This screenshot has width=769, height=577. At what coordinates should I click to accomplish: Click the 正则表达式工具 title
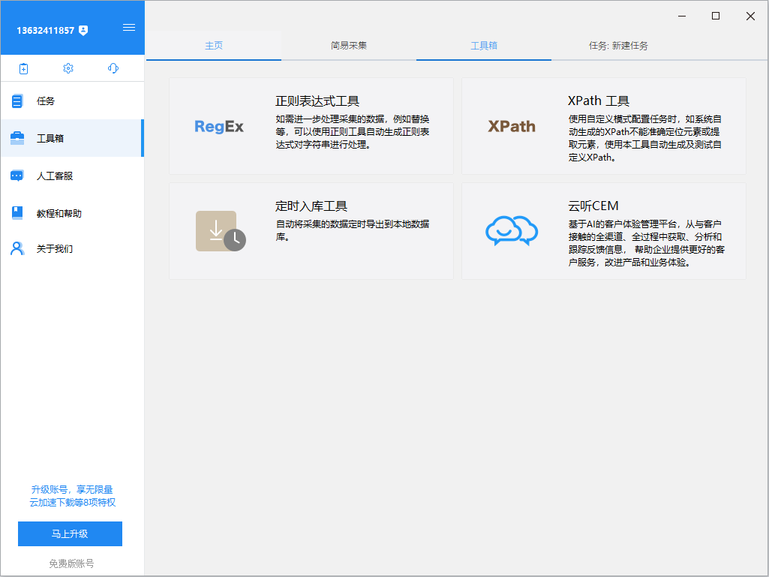click(317, 101)
